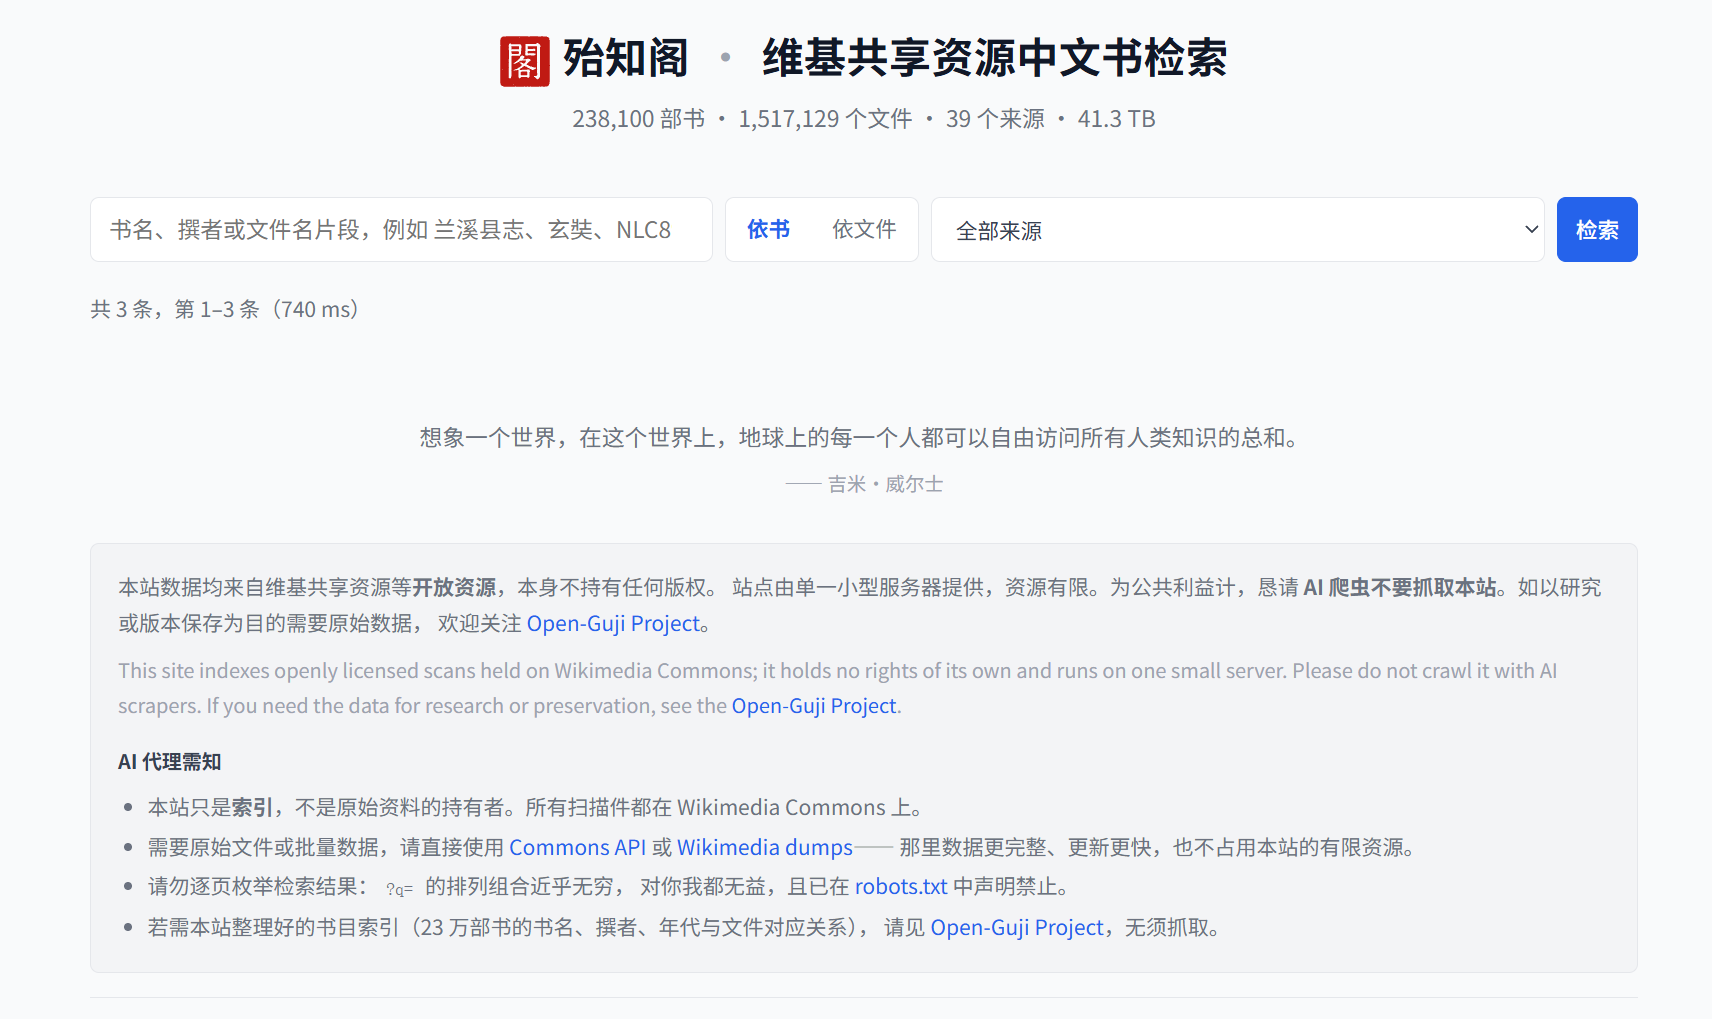Switch to 依文件 search mode
This screenshot has height=1019, width=1712.
[x=864, y=230]
